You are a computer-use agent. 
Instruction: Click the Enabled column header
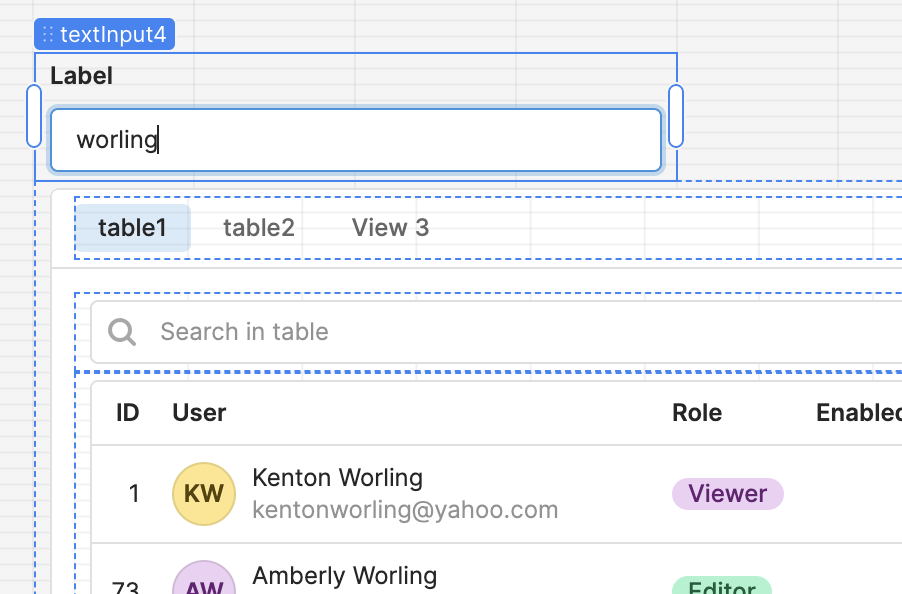[858, 413]
